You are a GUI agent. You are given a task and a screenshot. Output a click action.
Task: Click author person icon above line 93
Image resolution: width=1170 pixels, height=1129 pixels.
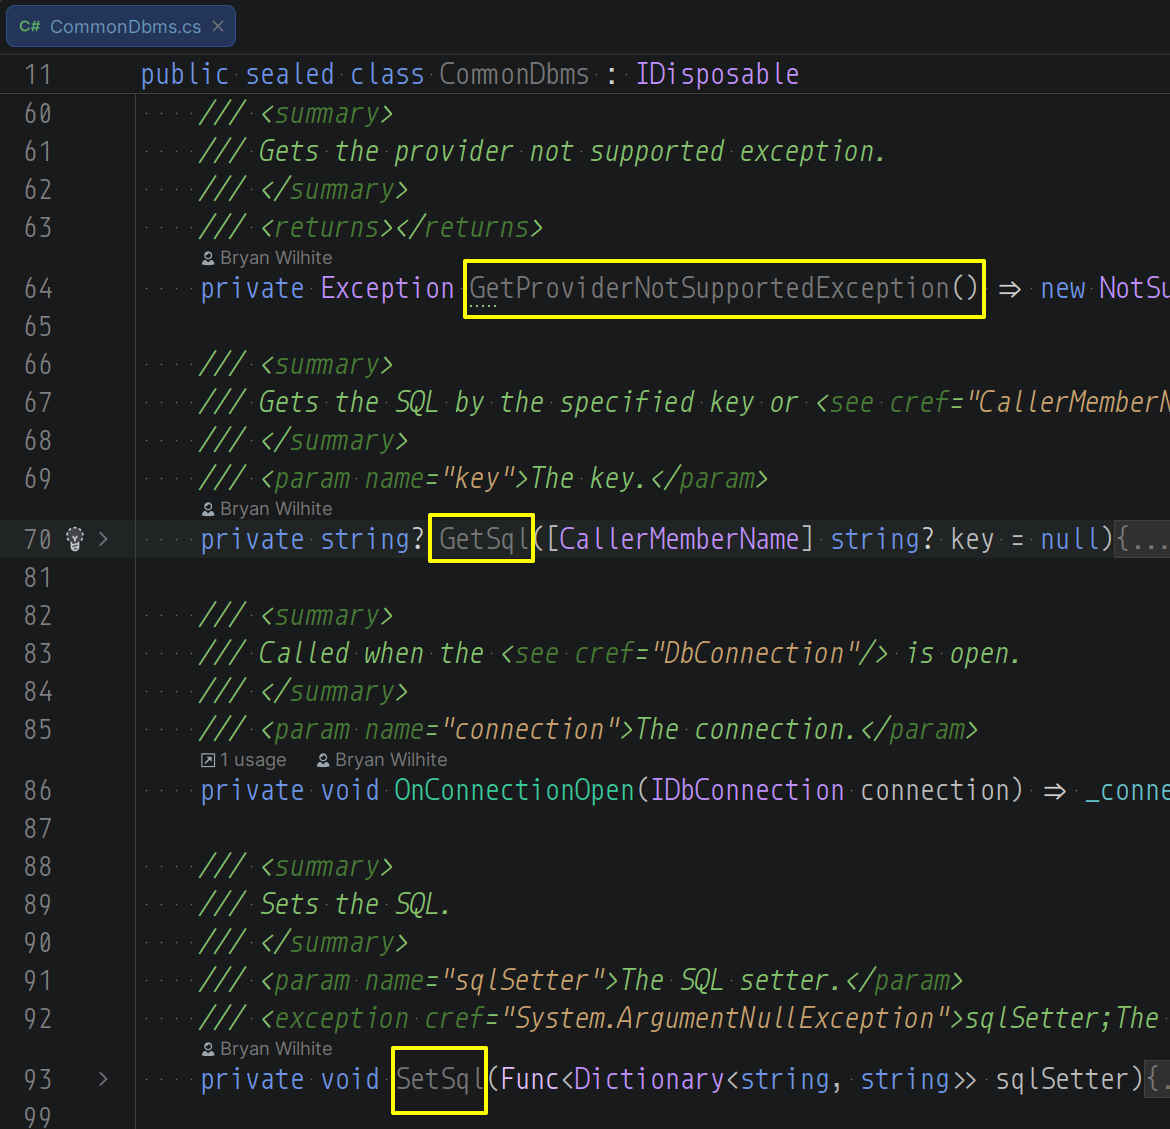(x=208, y=1049)
